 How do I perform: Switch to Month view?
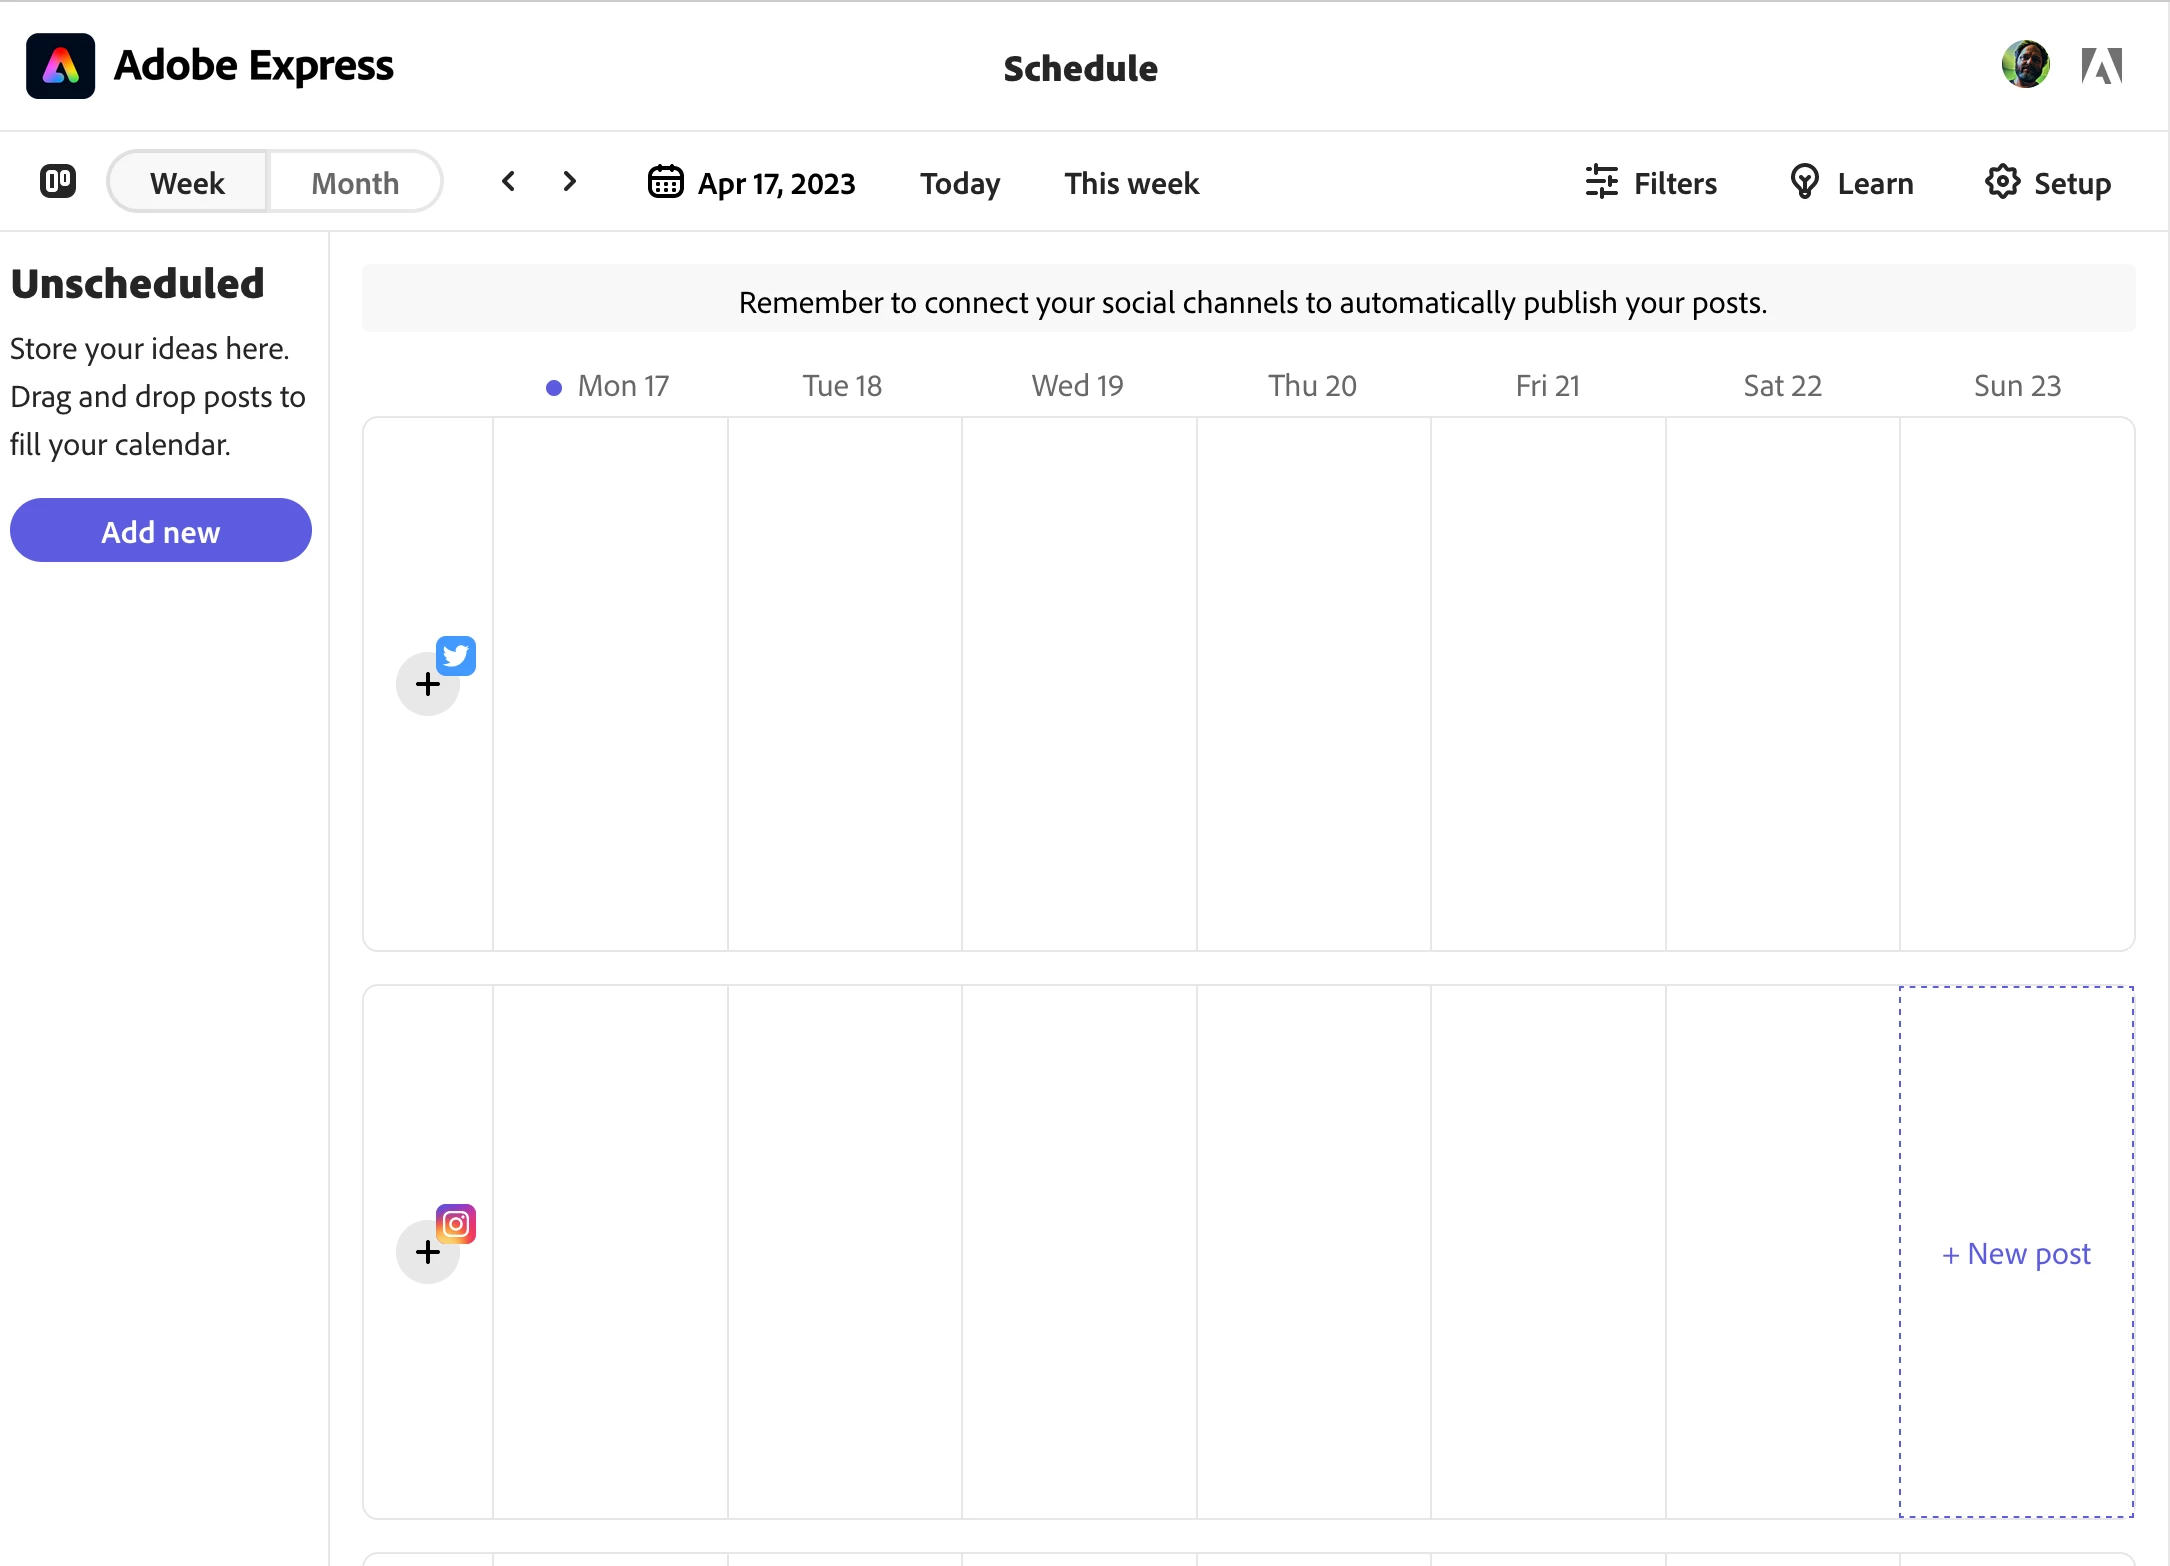pos(355,183)
